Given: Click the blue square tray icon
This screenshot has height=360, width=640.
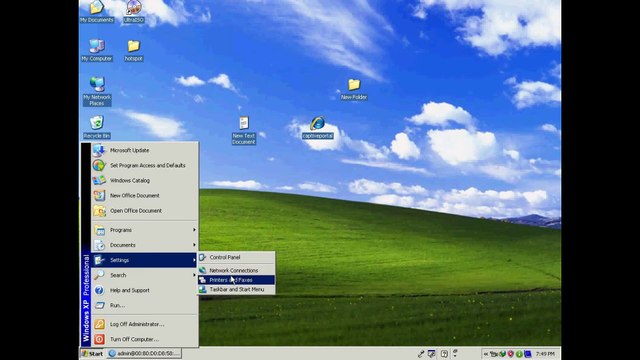Looking at the screenshot, I should [x=528, y=354].
